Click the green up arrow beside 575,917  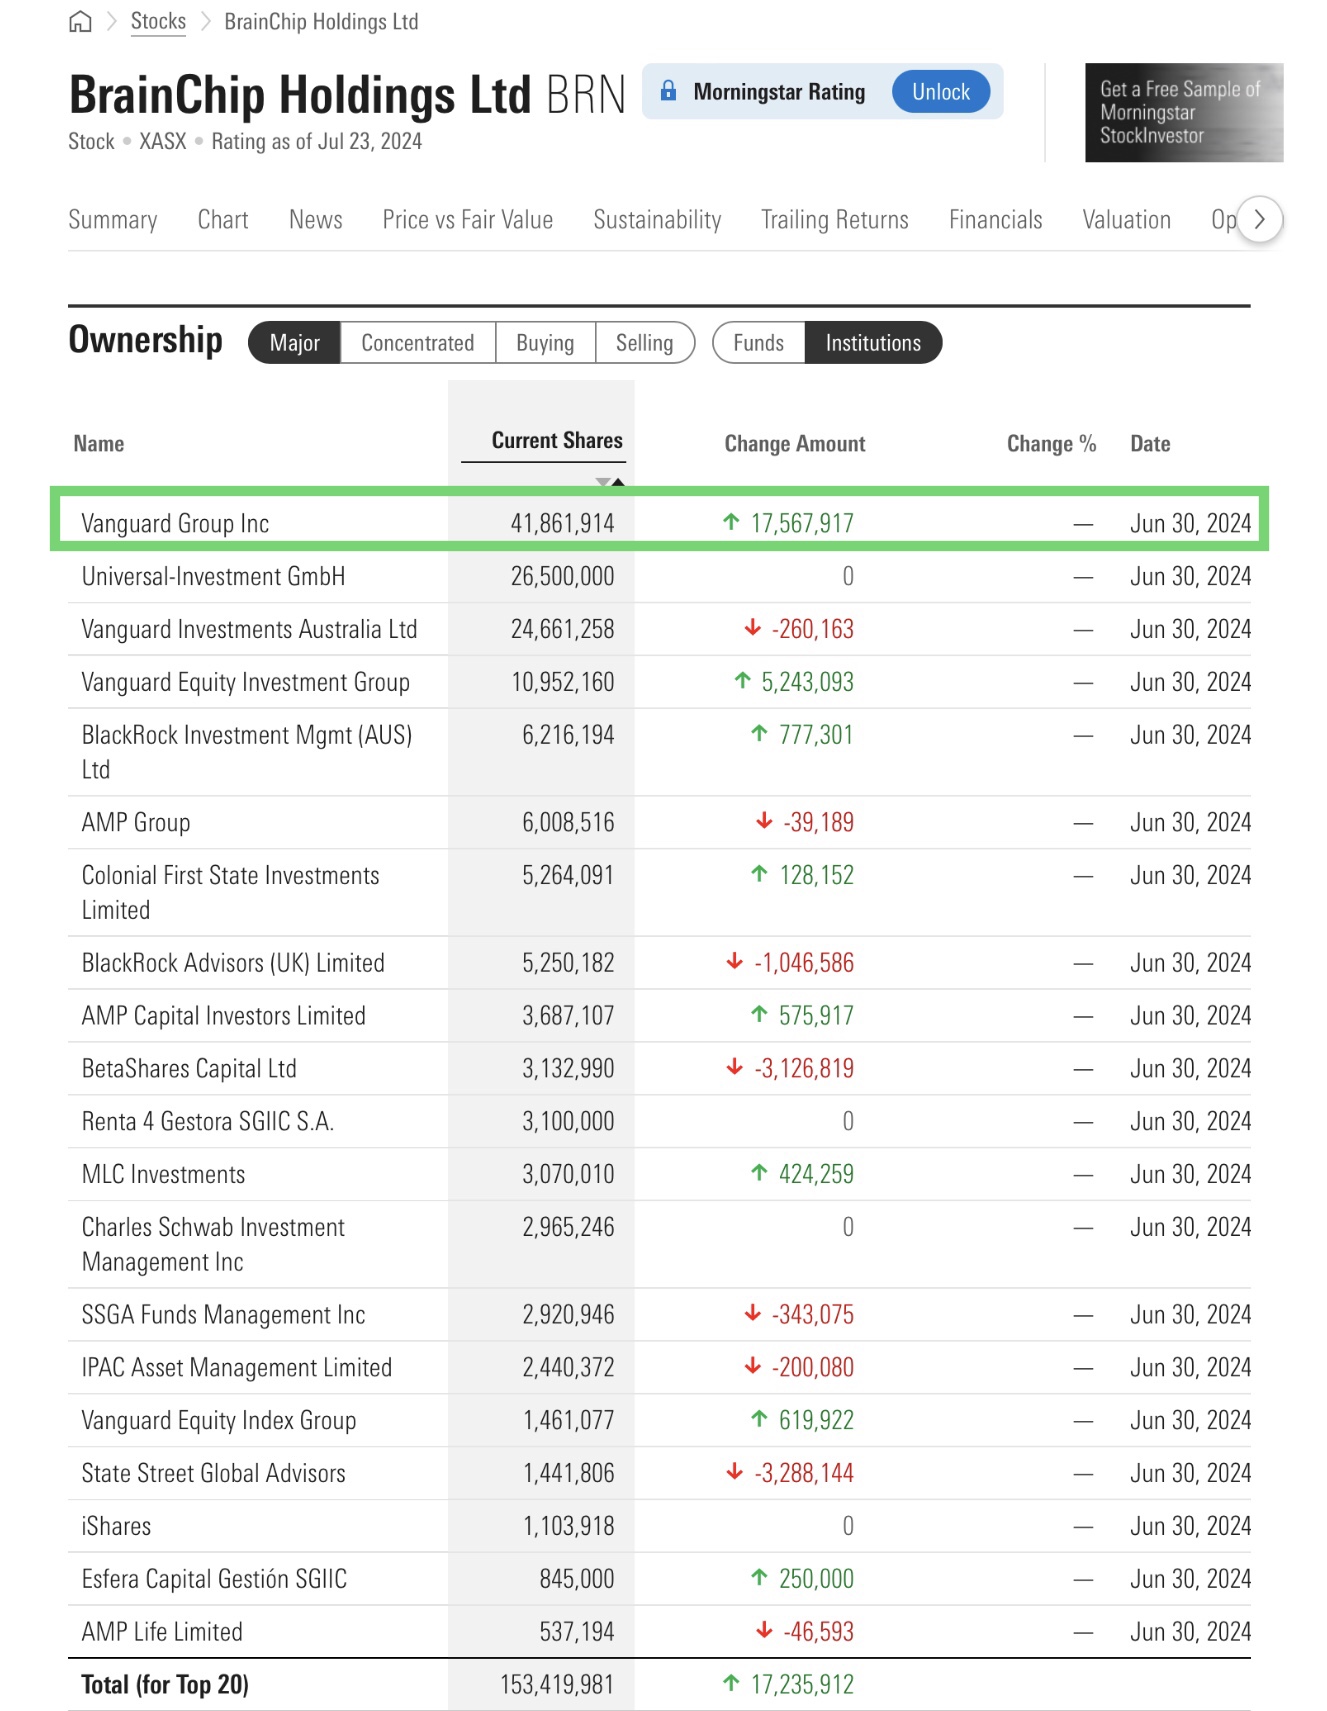pos(759,1015)
